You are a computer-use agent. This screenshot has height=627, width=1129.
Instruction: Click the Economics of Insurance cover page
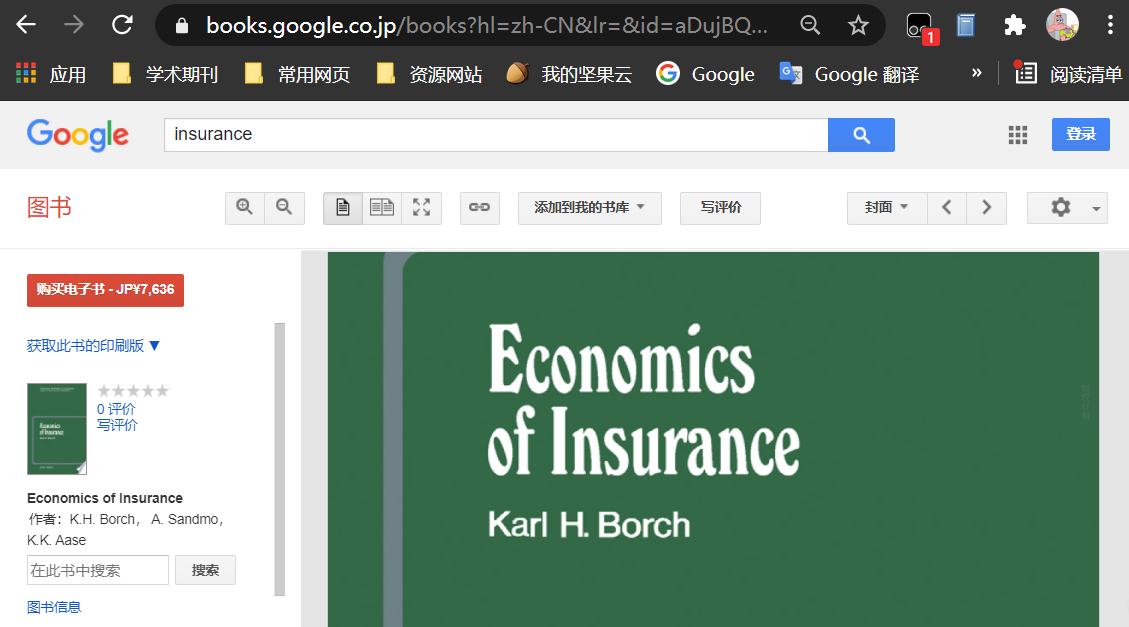tap(713, 439)
